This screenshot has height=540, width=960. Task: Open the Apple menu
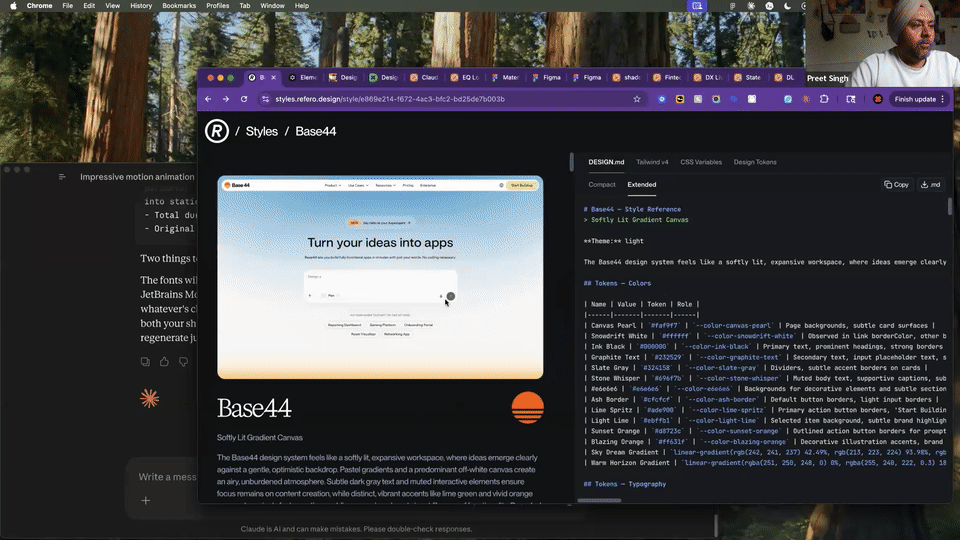click(x=13, y=6)
